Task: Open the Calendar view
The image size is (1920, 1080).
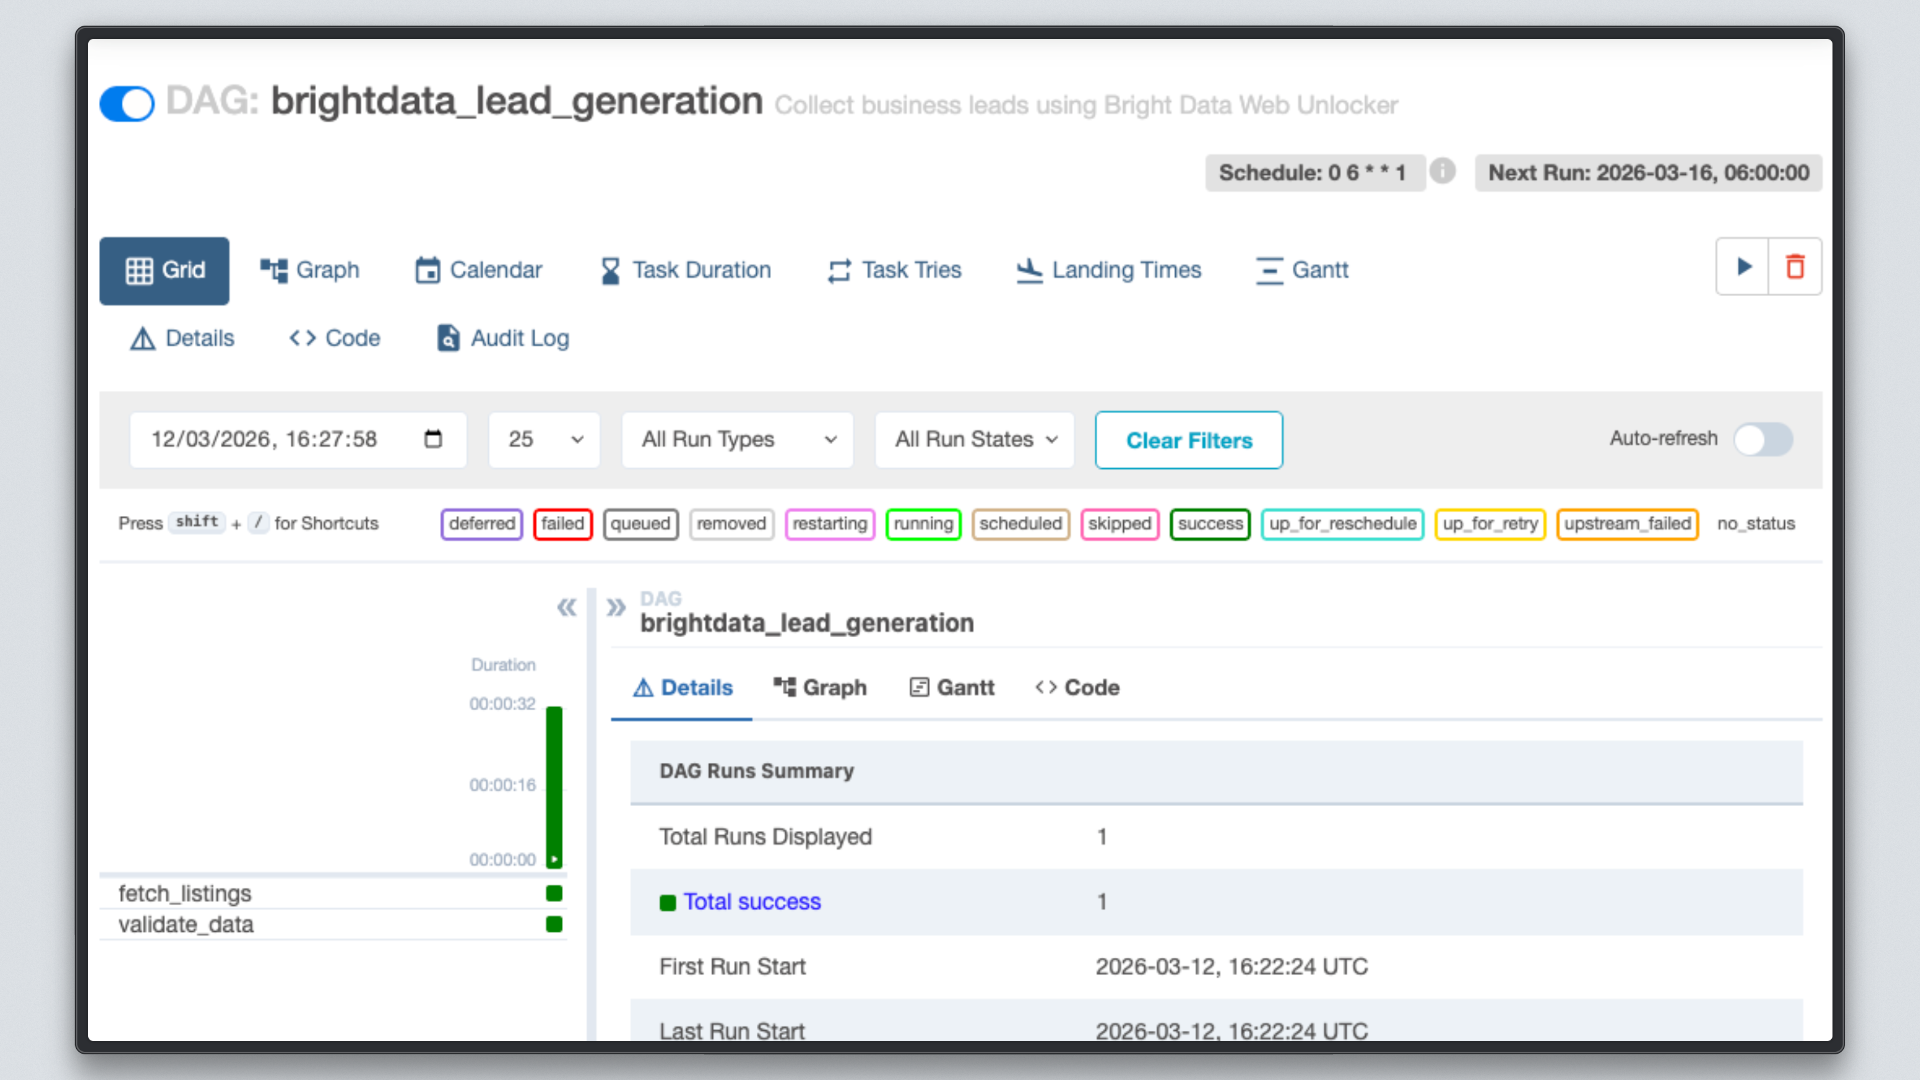Action: tap(478, 270)
